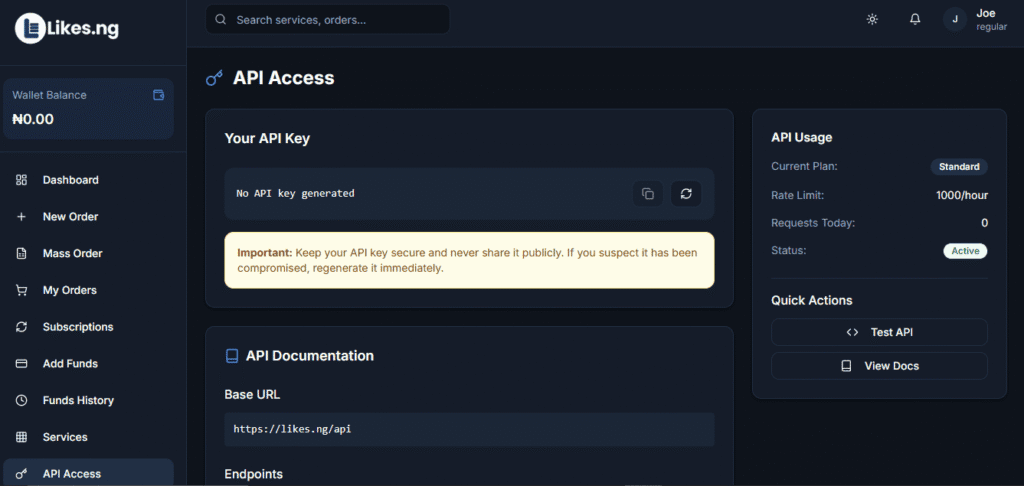Click the wallet icon in balance card
The width and height of the screenshot is (1024, 486).
(158, 95)
